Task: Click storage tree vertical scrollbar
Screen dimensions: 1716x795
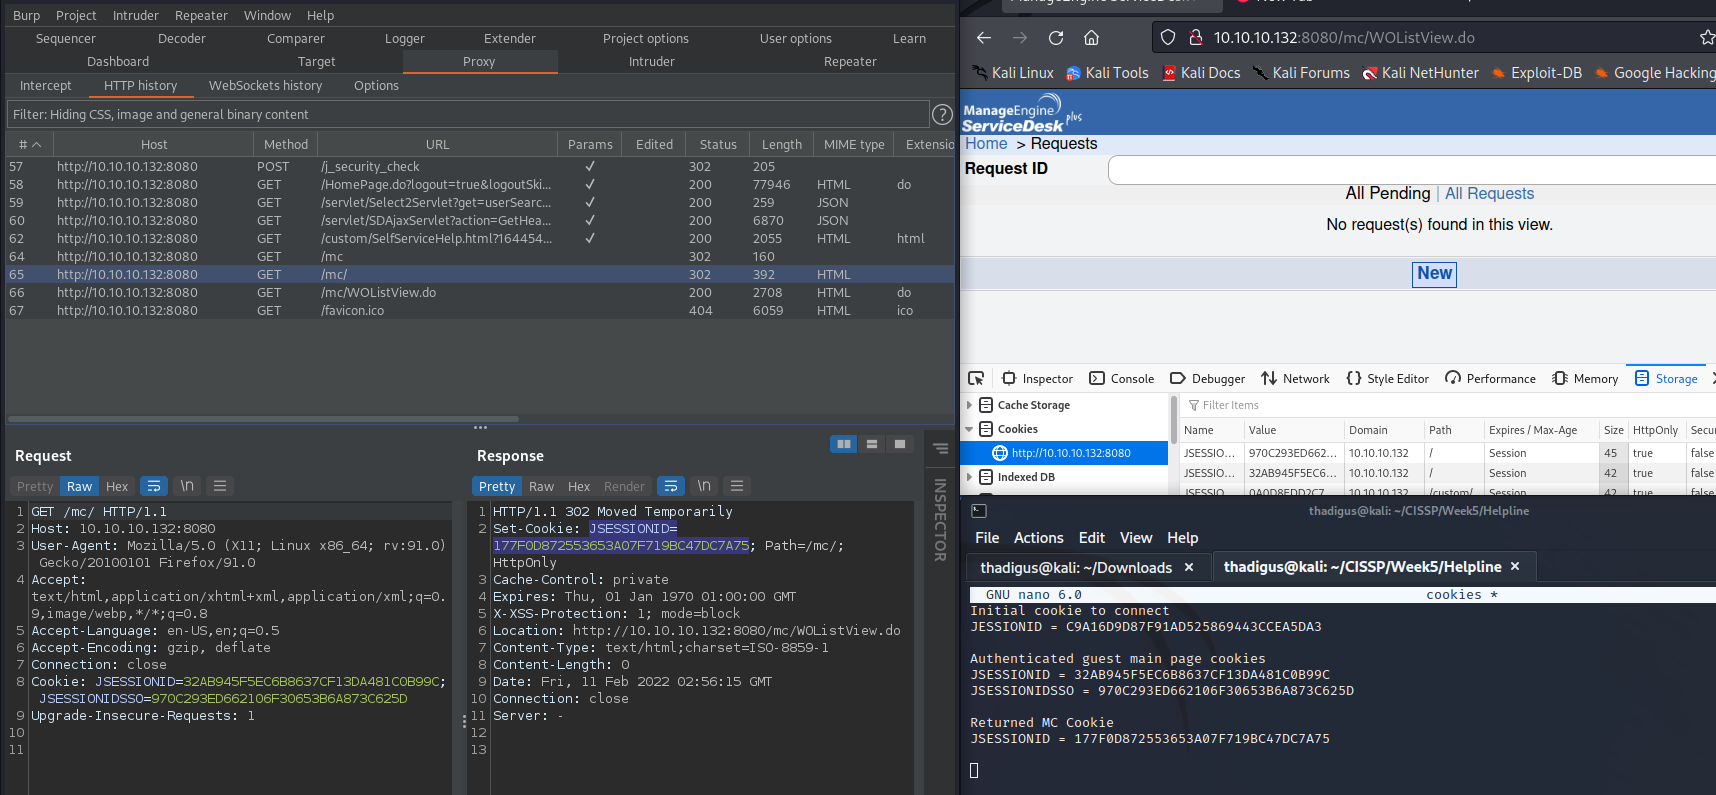Action: click(x=1173, y=420)
